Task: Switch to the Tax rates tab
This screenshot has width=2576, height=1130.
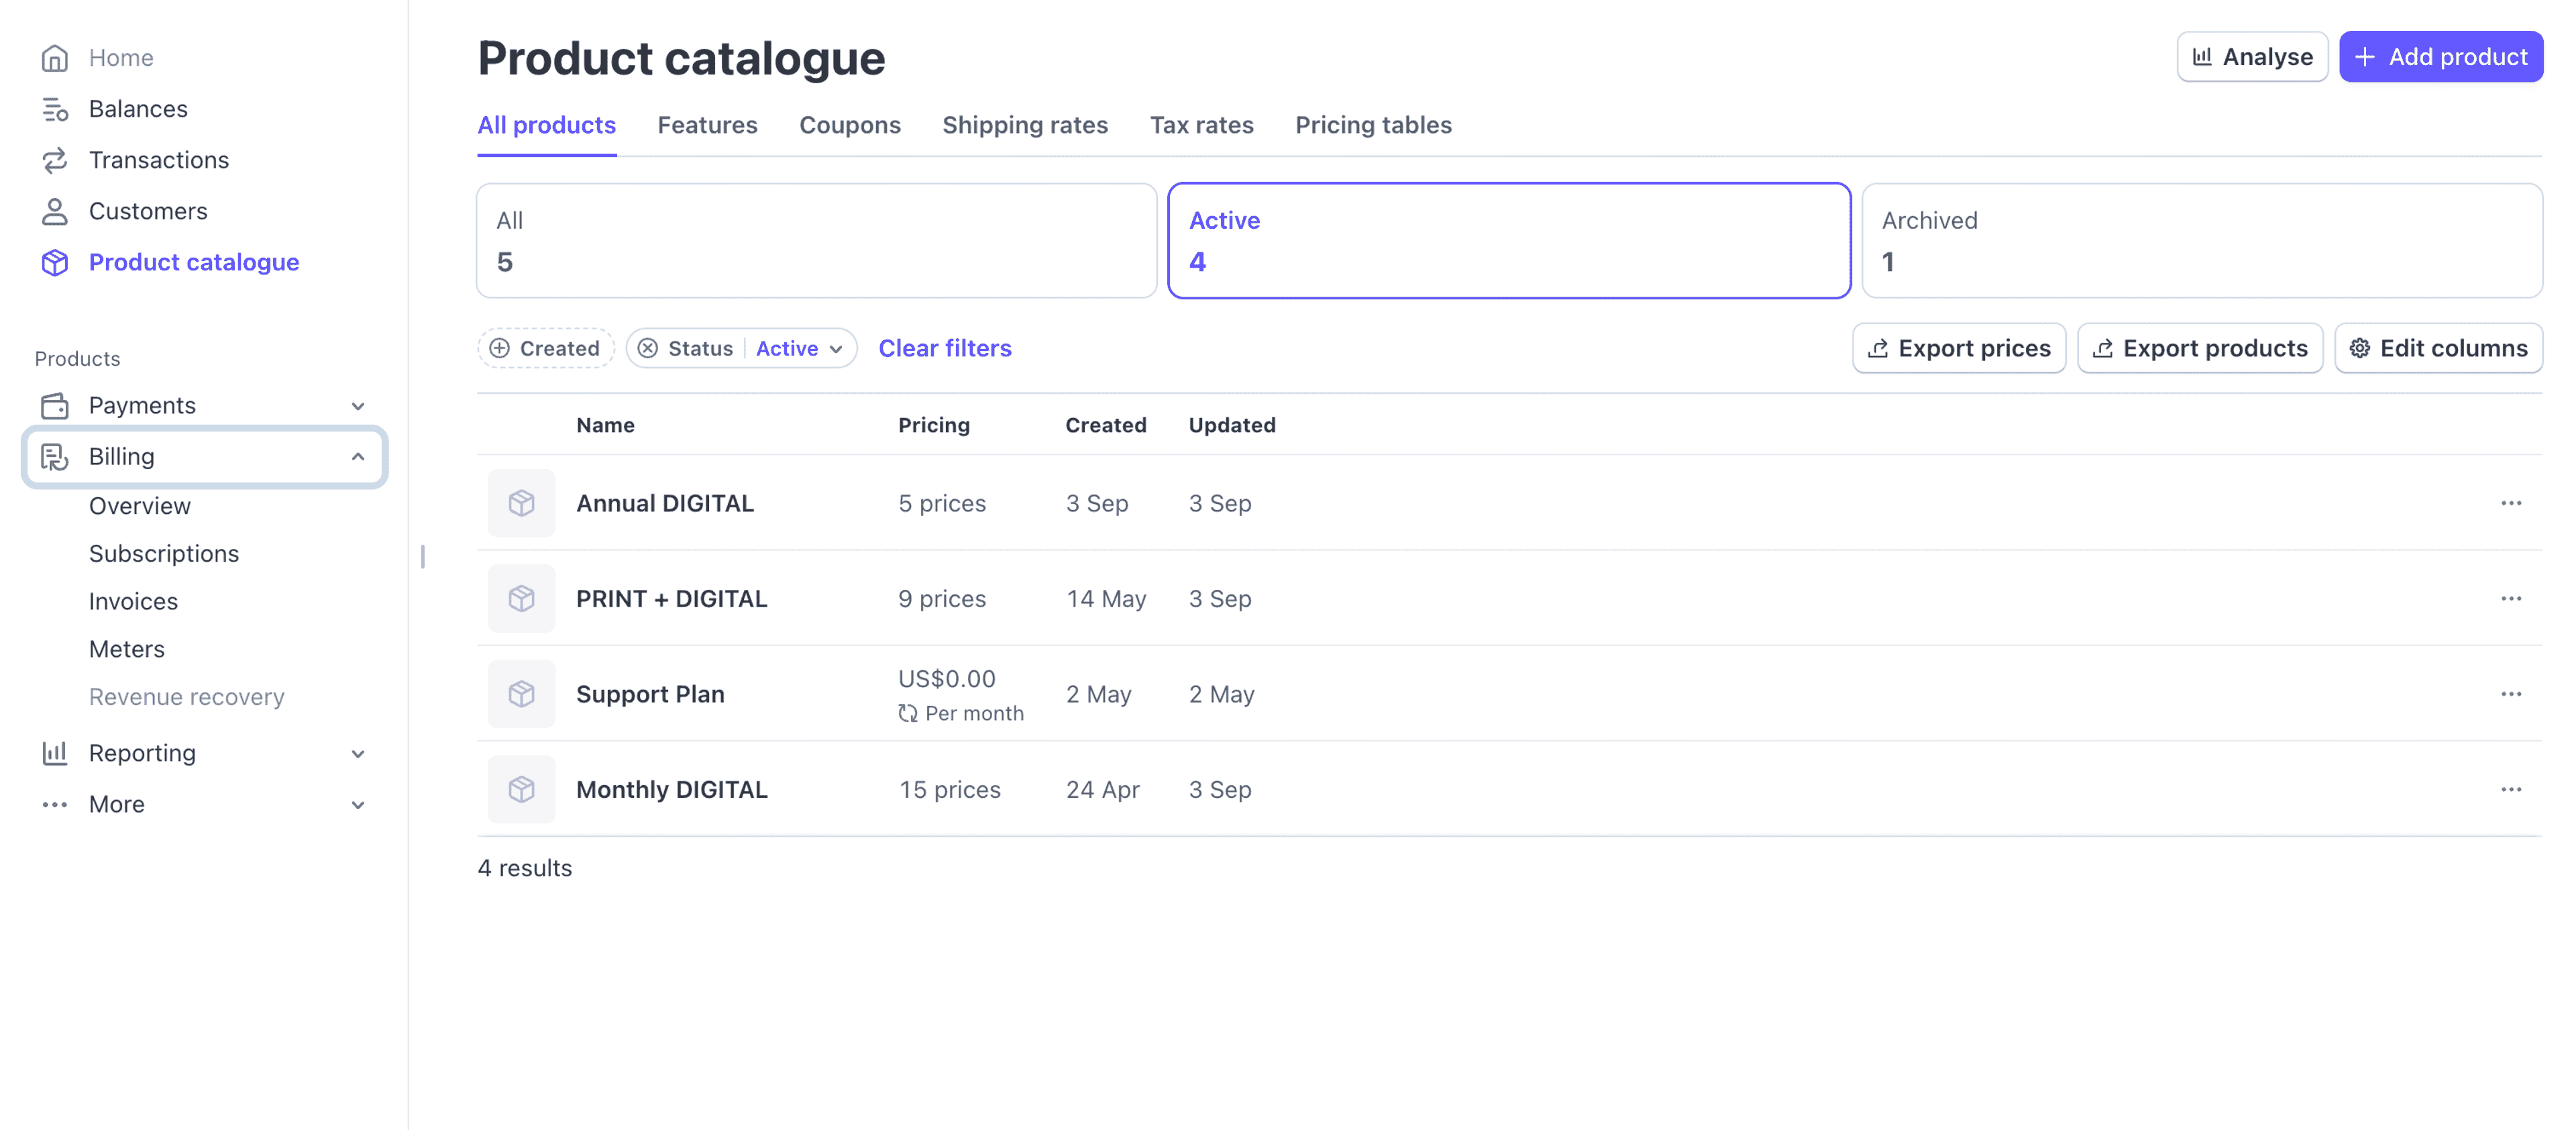Action: (x=1201, y=126)
